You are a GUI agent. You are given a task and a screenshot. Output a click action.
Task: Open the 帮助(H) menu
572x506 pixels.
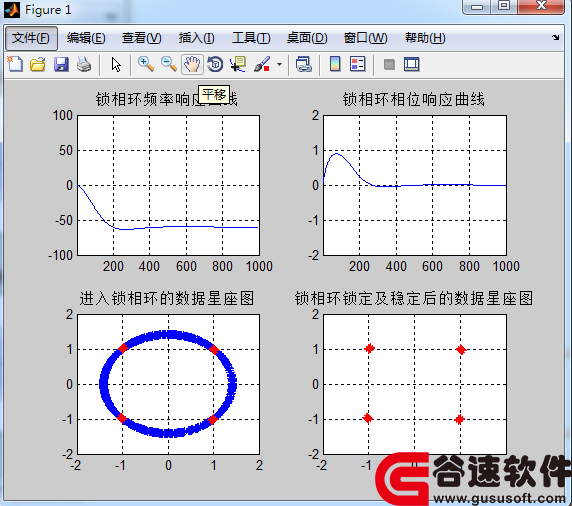point(425,38)
